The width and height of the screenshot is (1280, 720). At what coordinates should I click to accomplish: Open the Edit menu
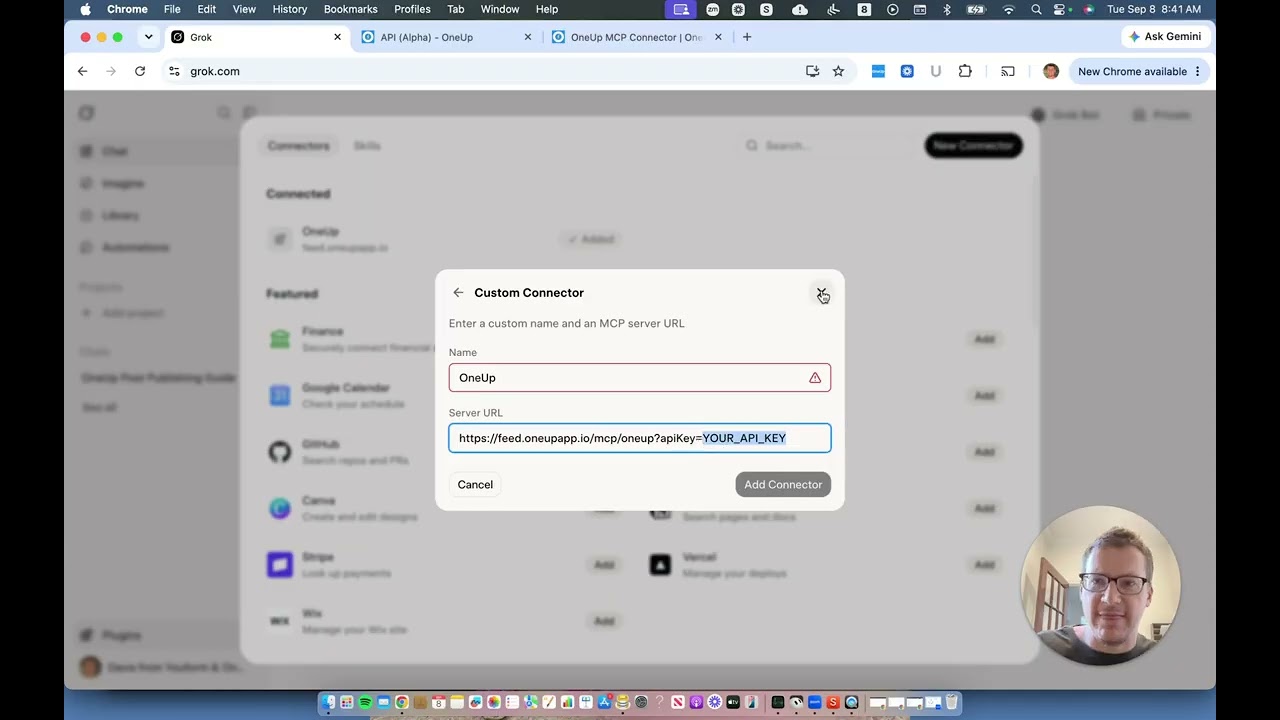[x=206, y=9]
